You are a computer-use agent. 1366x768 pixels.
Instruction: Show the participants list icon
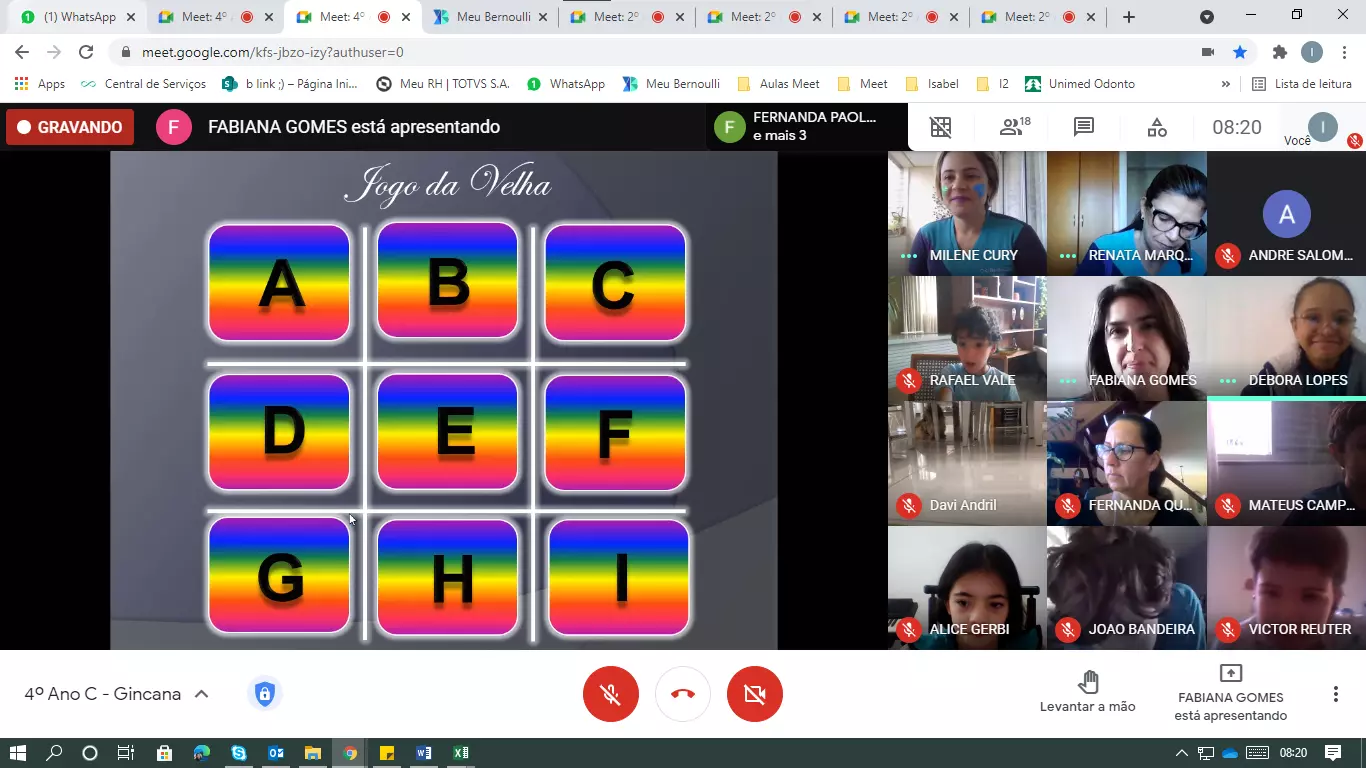pos(1014,127)
